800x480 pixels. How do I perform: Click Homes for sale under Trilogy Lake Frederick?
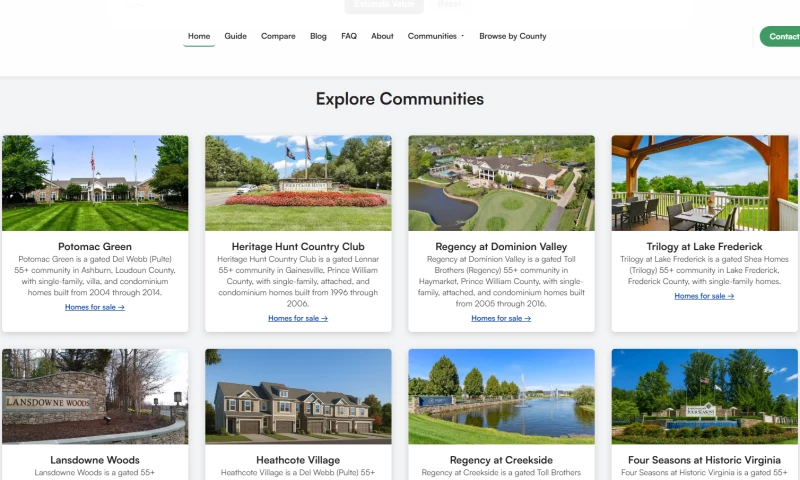pos(704,296)
